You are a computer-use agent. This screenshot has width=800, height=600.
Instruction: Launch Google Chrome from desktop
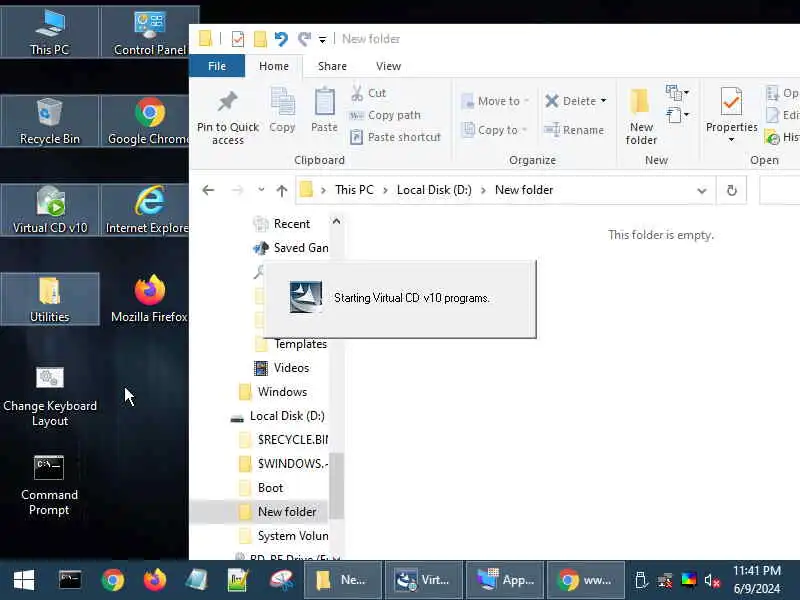pos(149,121)
